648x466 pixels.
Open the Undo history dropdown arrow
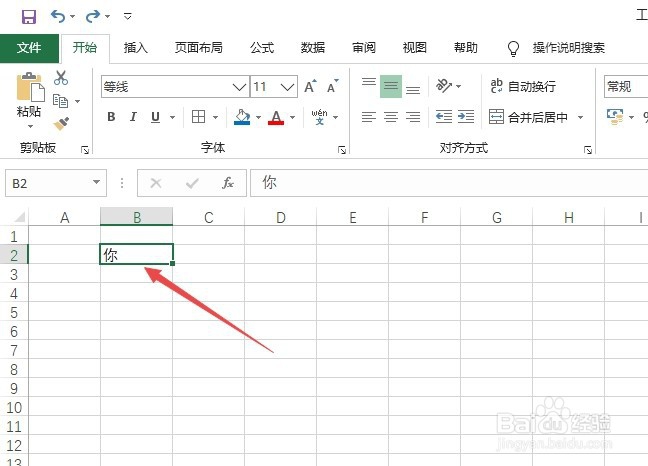click(x=72, y=17)
